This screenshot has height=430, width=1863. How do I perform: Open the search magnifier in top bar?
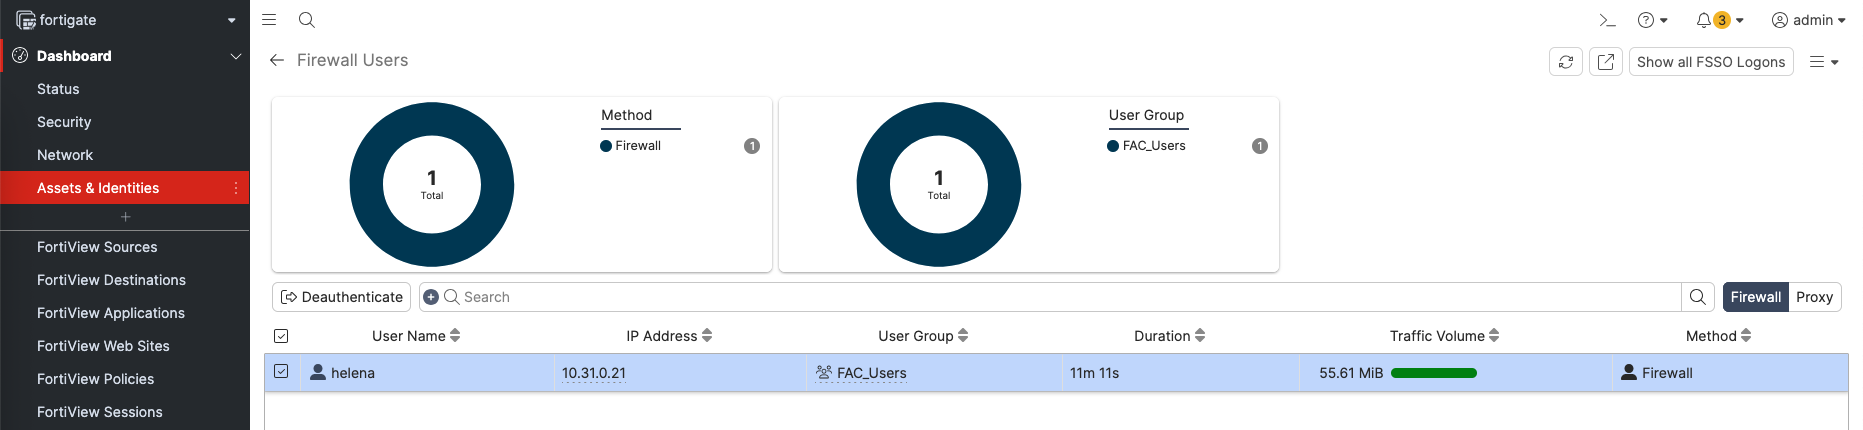pos(307,20)
